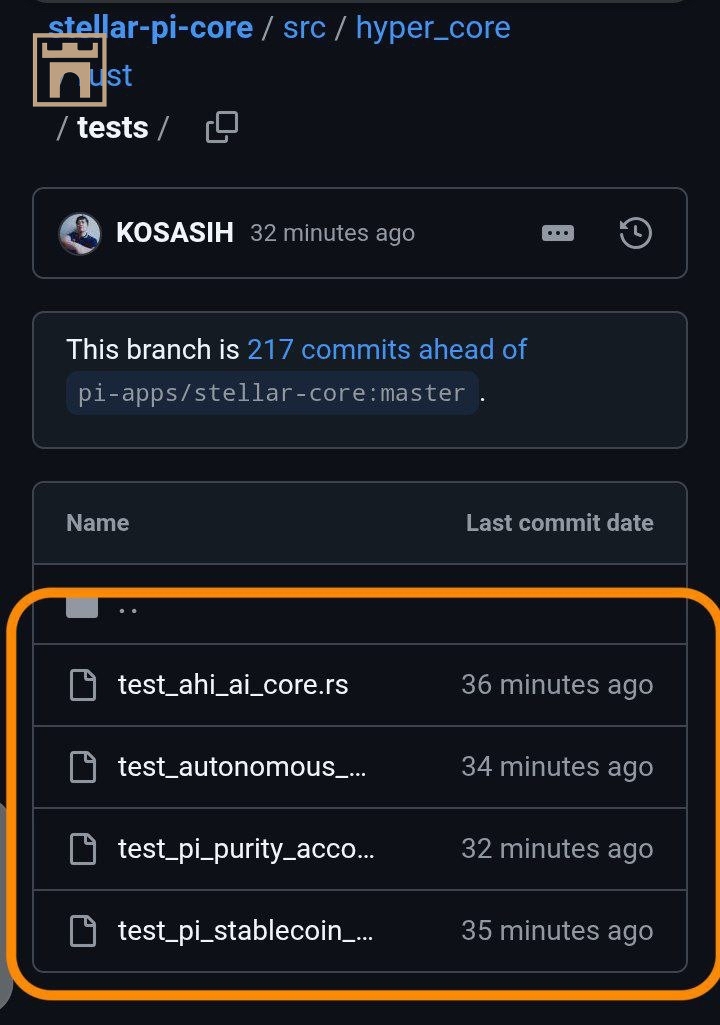Copy the file path with the copy icon
This screenshot has width=720, height=1025.
(x=221, y=128)
